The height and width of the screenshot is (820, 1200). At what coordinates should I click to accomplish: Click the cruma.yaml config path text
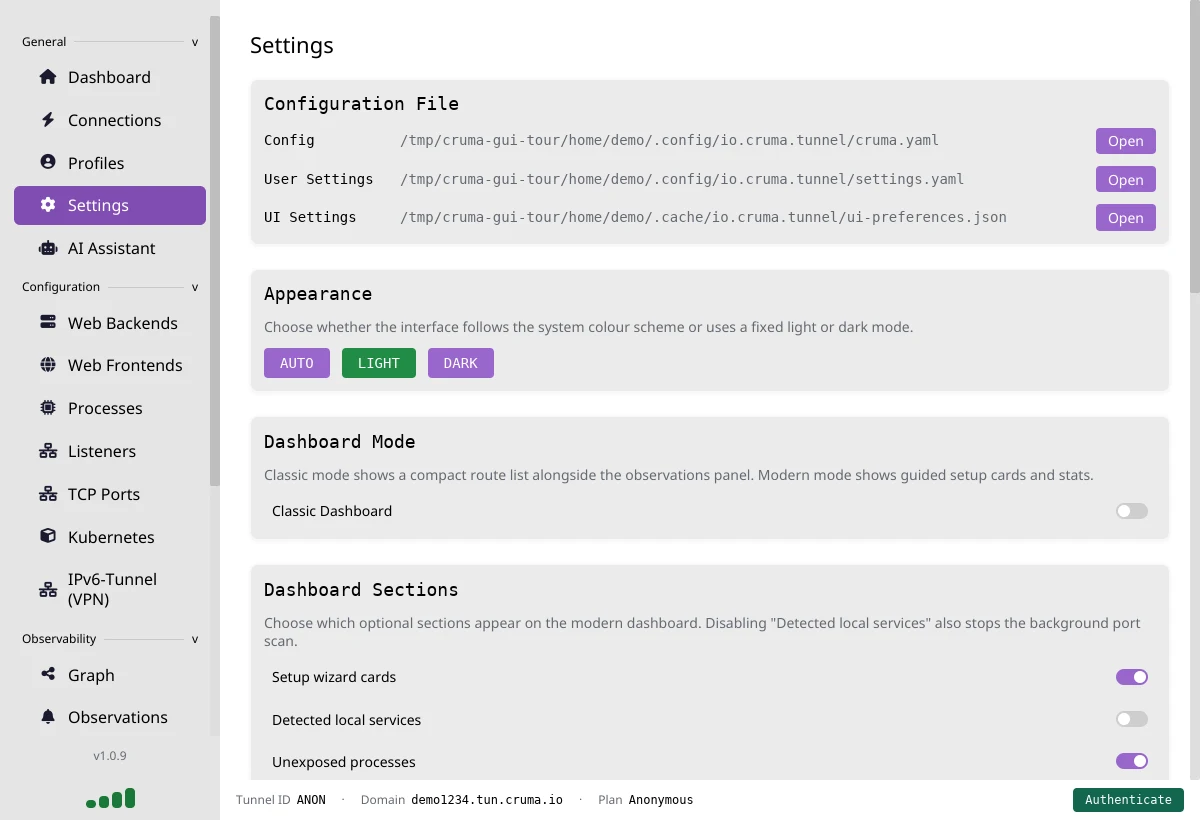669,141
